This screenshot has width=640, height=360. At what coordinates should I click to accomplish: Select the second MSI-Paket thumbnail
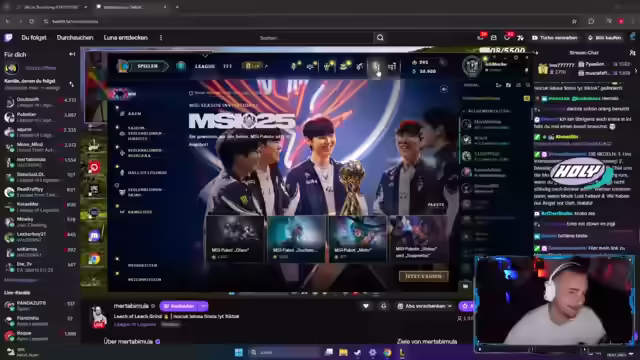point(296,239)
